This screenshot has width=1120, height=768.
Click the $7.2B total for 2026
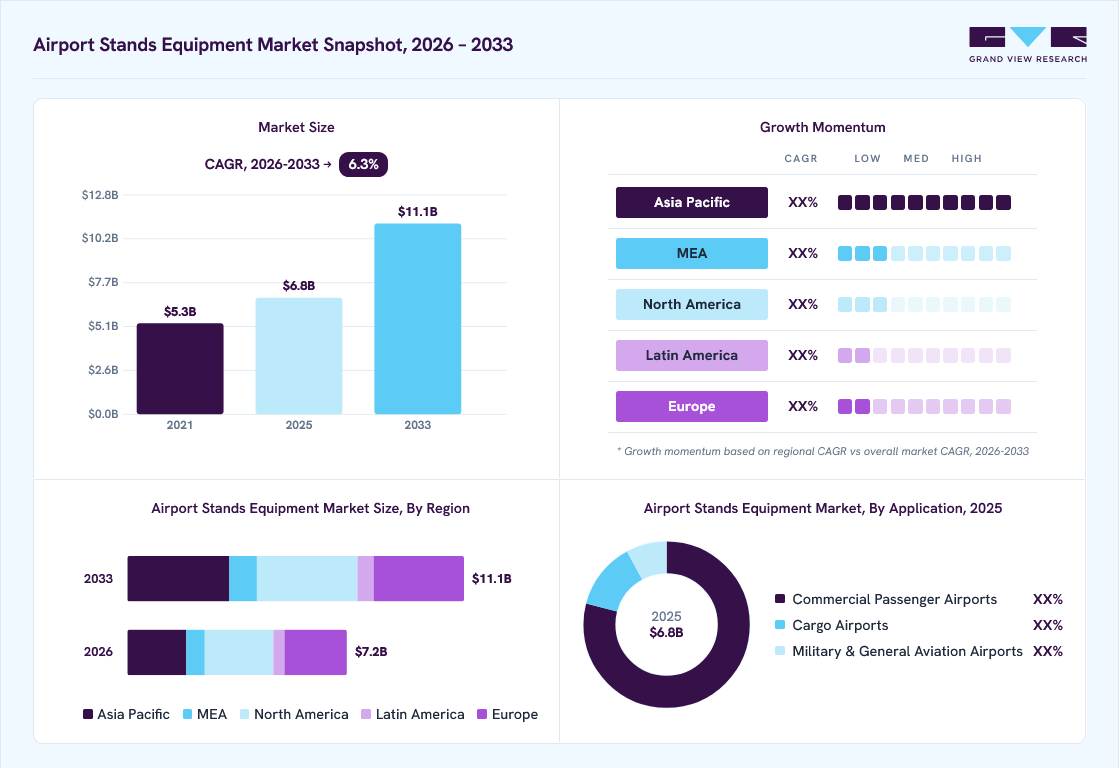click(x=371, y=652)
